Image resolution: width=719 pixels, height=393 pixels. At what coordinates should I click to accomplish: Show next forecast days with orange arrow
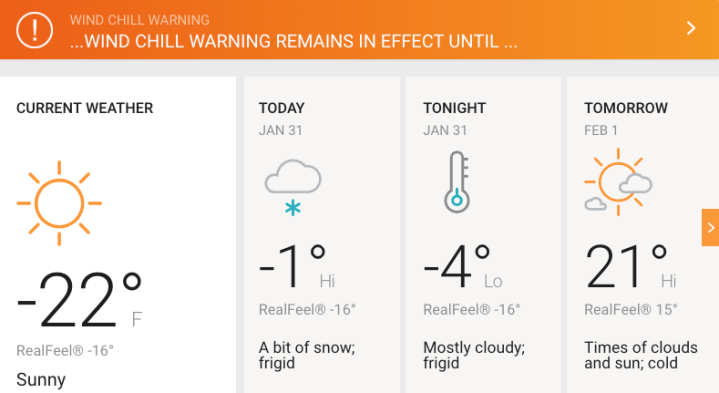[x=710, y=227]
